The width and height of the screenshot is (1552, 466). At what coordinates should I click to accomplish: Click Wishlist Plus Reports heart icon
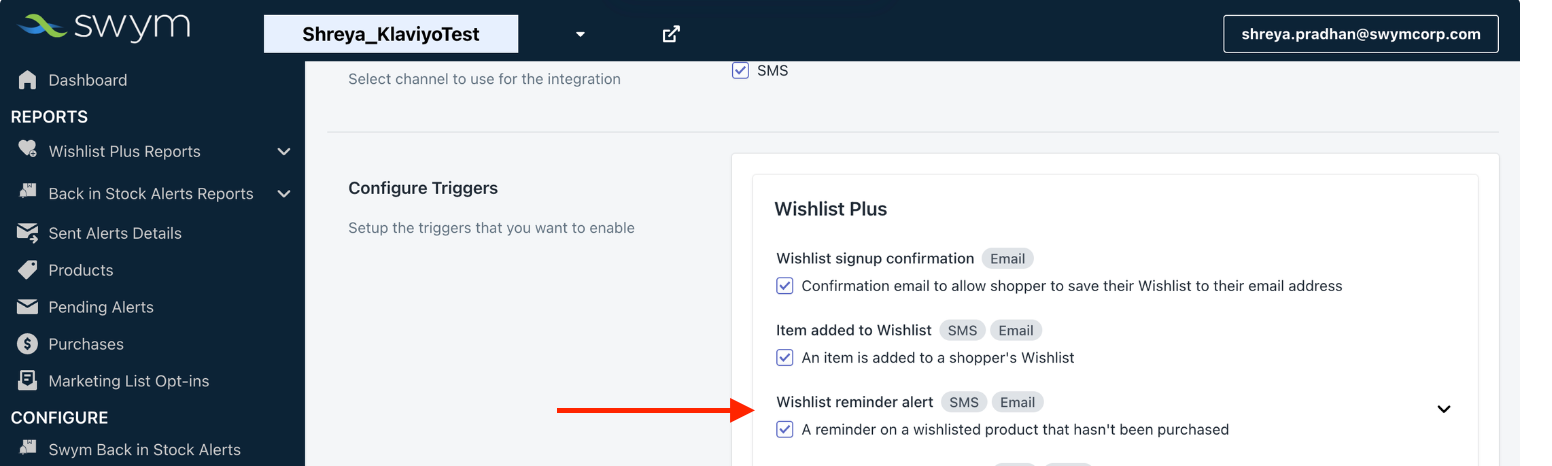(x=27, y=150)
